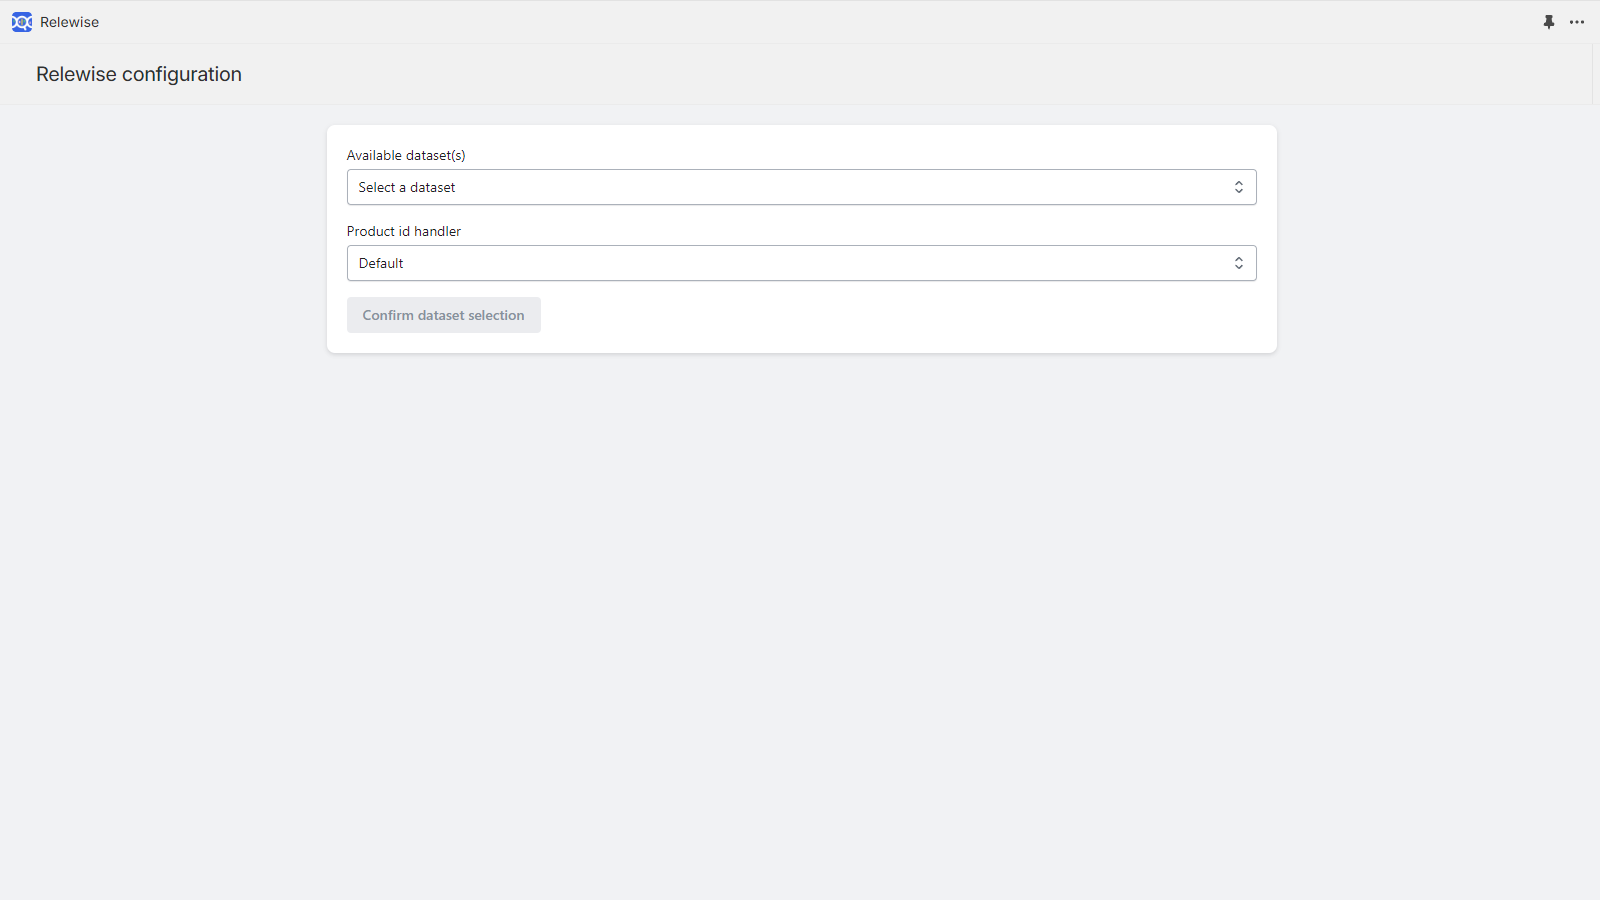The width and height of the screenshot is (1600, 900).
Task: Open the three-dot more actions menu
Action: (1577, 22)
